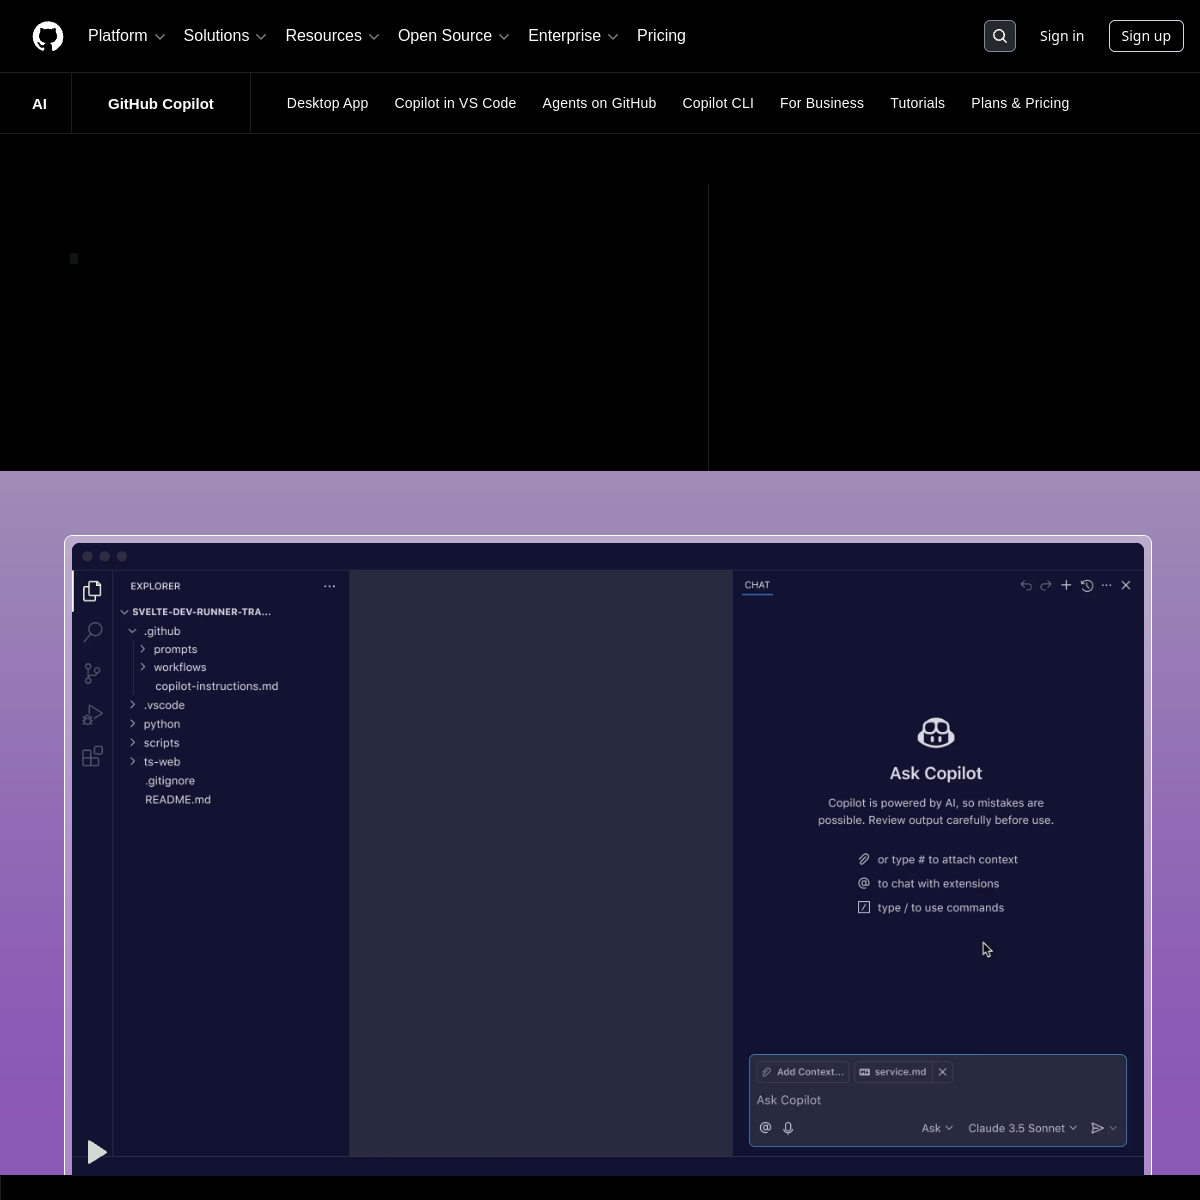Go to Copilot in VS Code
This screenshot has height=1200, width=1200.
[455, 103]
